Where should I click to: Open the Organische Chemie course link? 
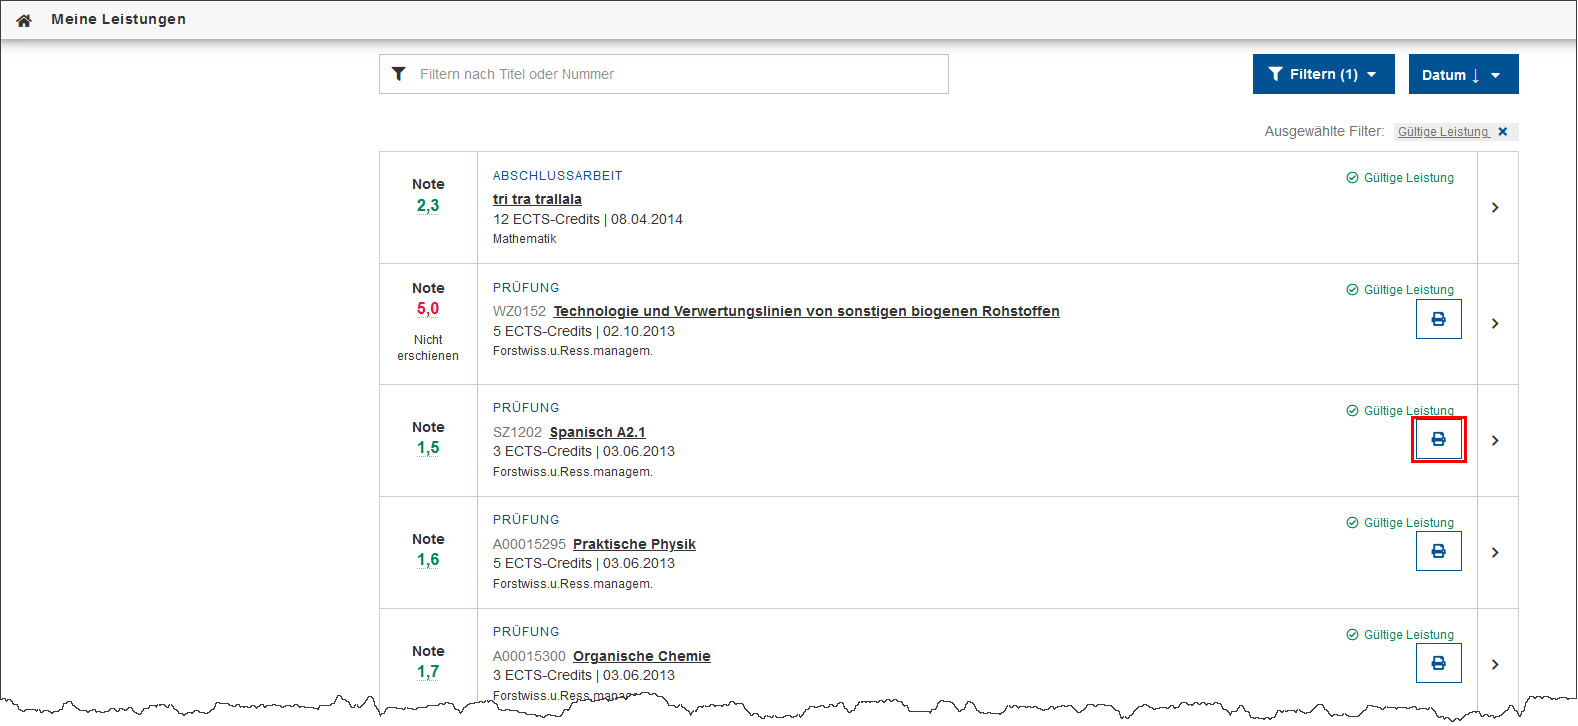(x=641, y=656)
